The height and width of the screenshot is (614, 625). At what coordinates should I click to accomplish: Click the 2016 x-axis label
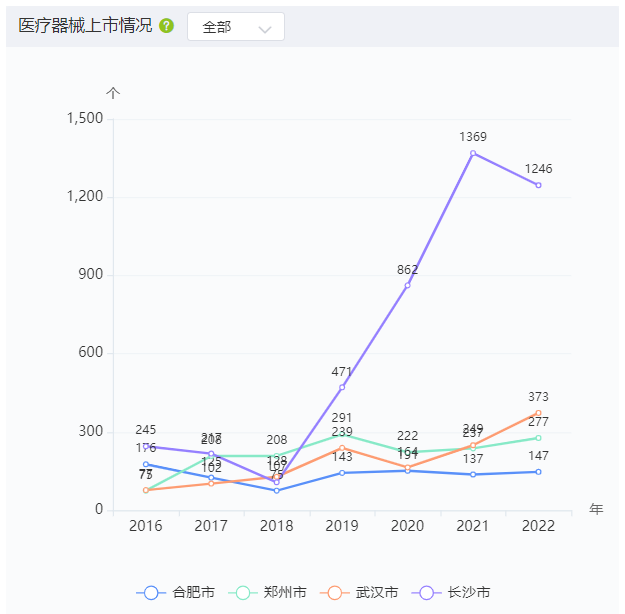click(x=146, y=526)
